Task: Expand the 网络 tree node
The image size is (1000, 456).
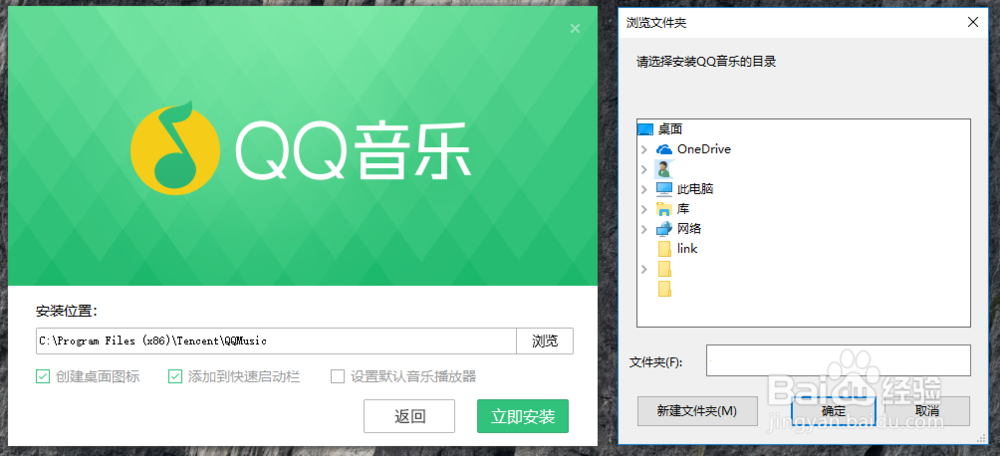Action: [x=644, y=228]
